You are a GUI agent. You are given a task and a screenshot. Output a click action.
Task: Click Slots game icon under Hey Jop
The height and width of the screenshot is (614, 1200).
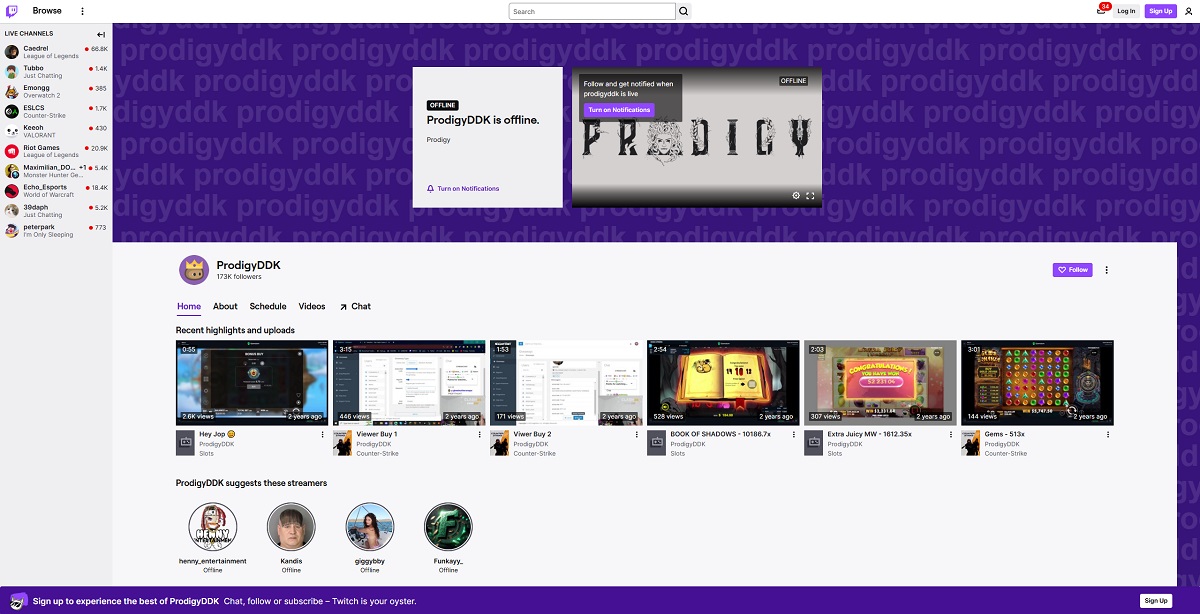[x=185, y=443]
